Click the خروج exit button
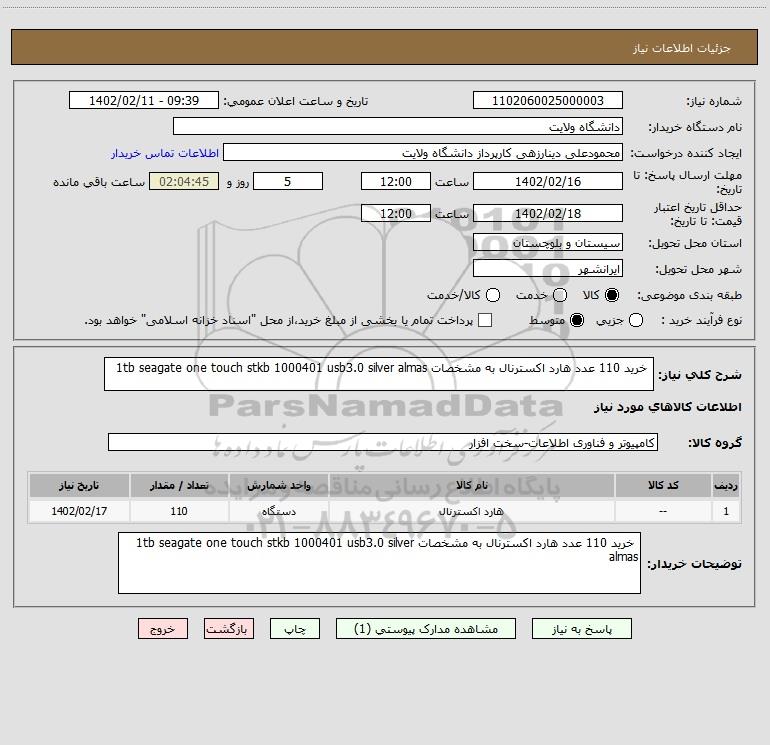770x745 pixels. 163,629
